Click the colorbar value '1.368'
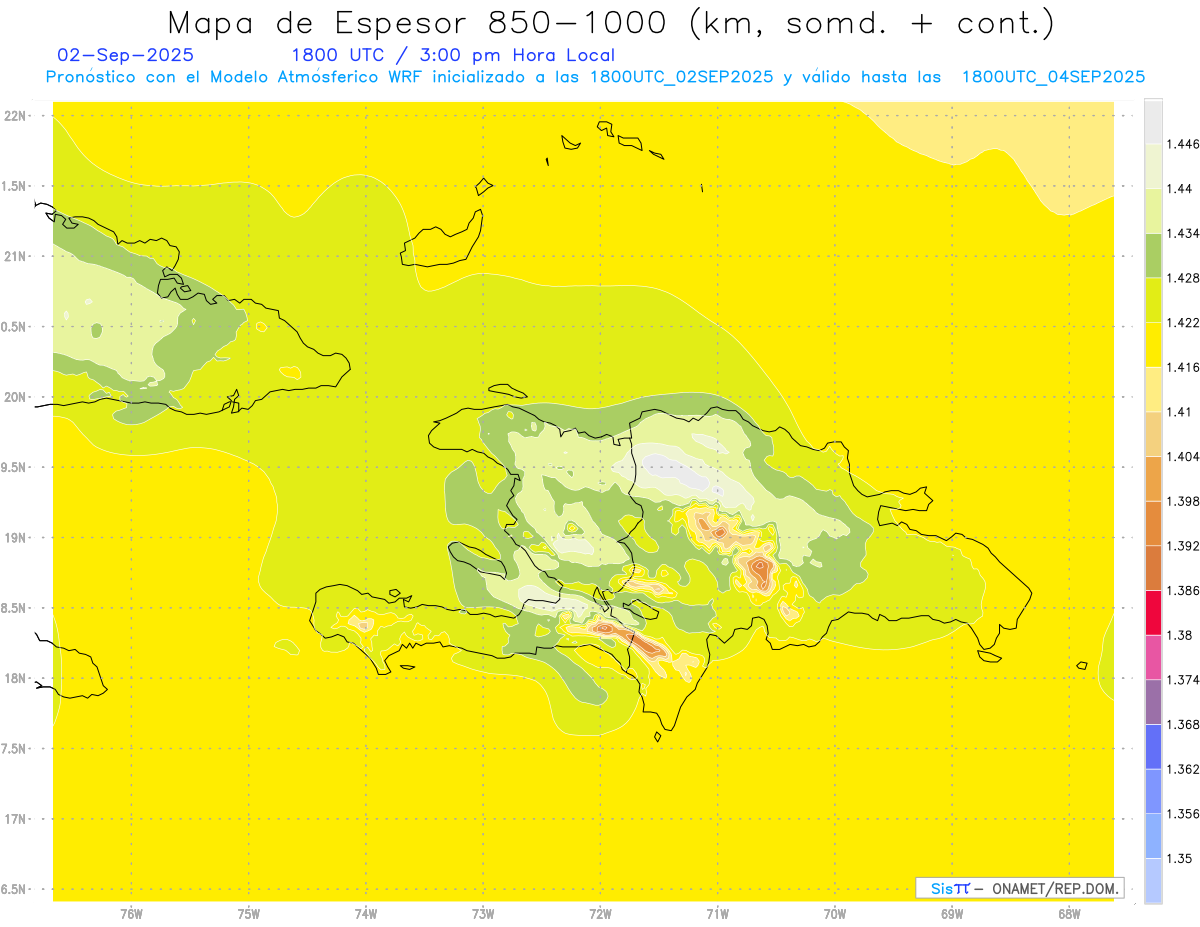 [1182, 724]
